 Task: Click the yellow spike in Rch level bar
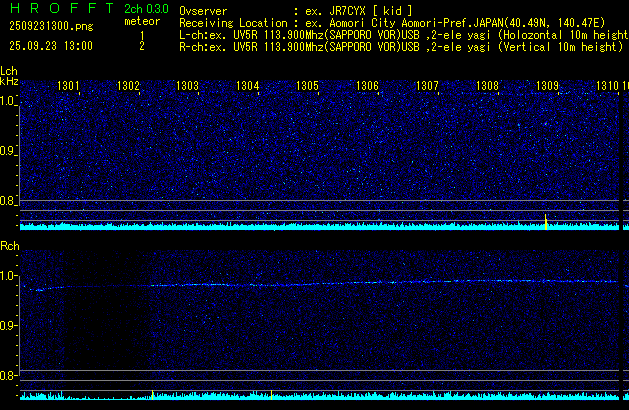point(152,395)
